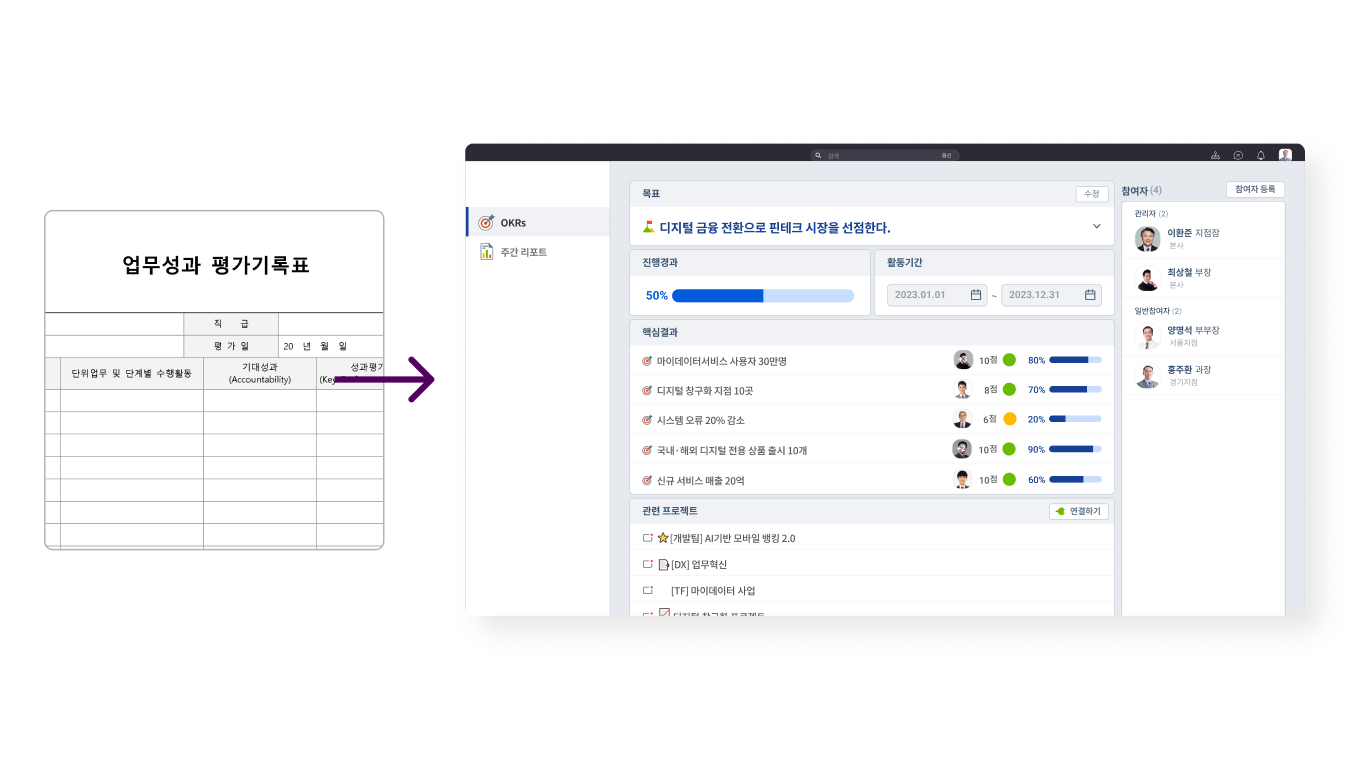Viewport: 1350px width, 759px height.
Task: Select OKRs in the left sidebar
Action: [x=515, y=222]
